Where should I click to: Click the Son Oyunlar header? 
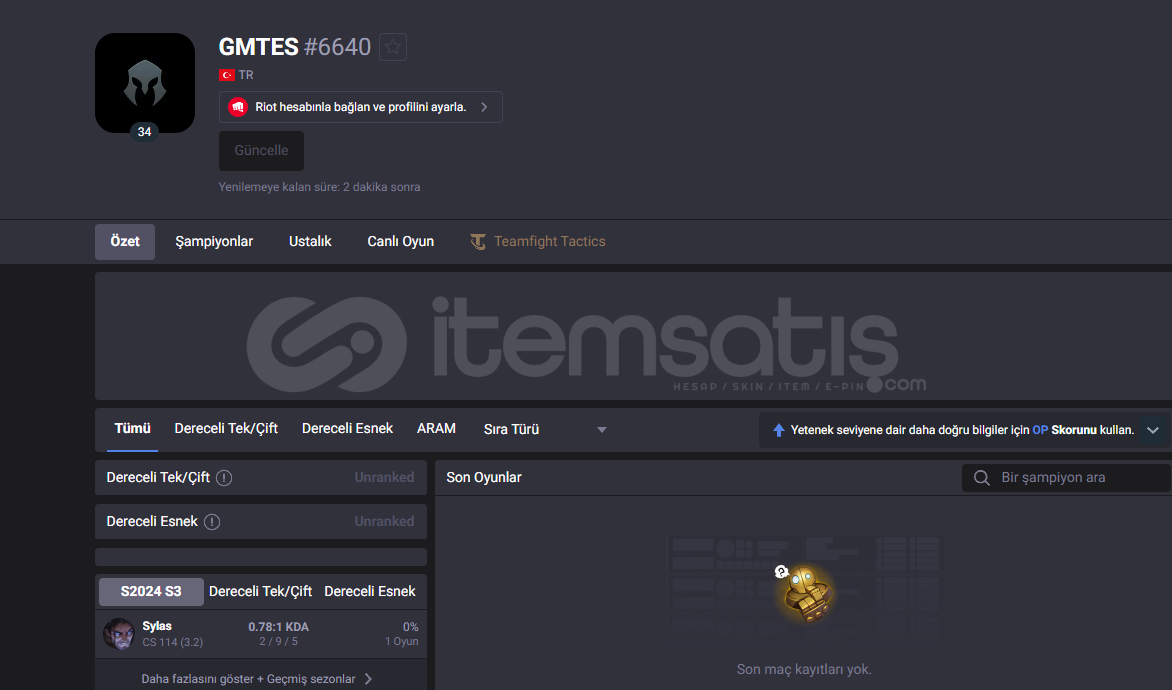click(x=484, y=477)
